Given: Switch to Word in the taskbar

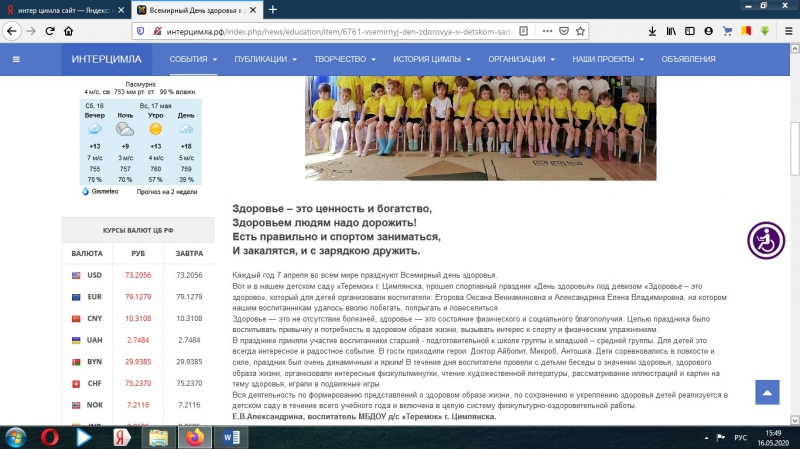Looking at the screenshot, I should (x=232, y=437).
